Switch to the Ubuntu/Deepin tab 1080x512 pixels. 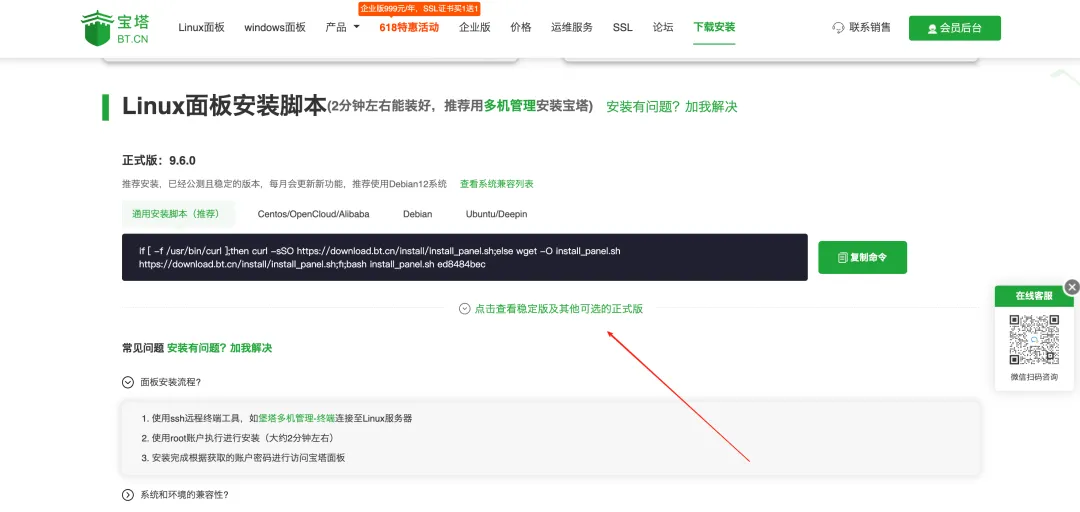[x=497, y=214]
